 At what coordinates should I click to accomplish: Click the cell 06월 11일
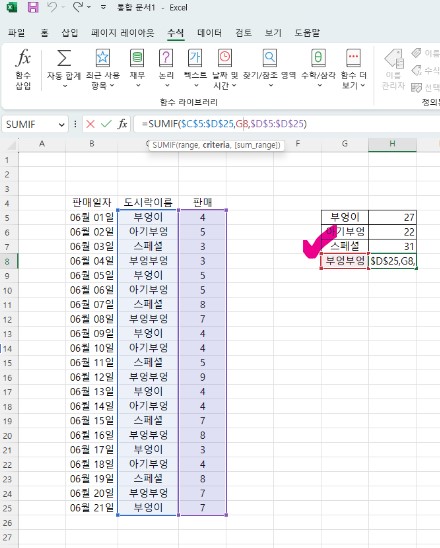pos(92,363)
